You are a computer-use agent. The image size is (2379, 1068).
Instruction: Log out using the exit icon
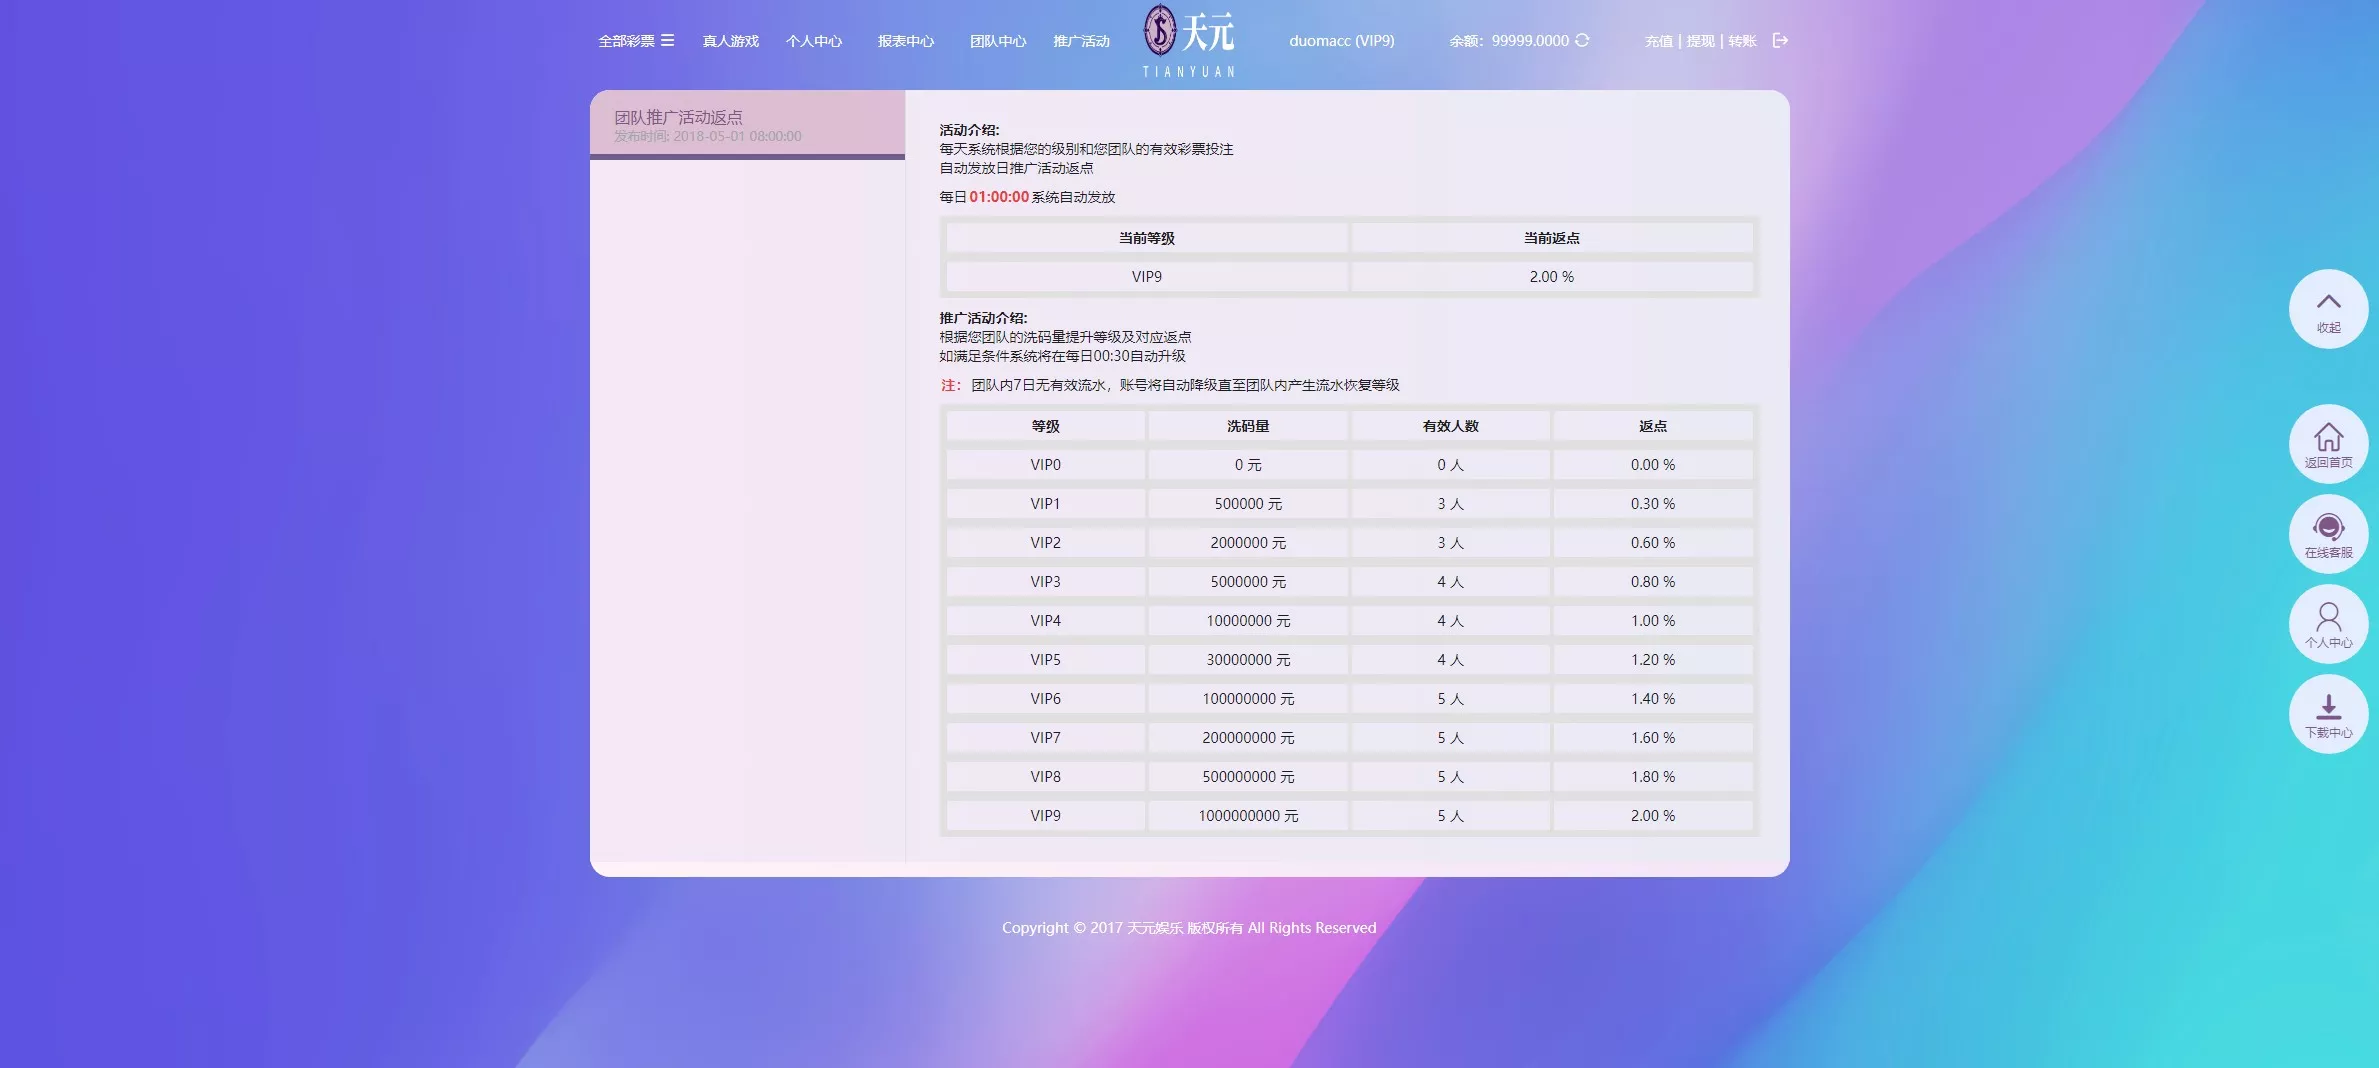pyautogui.click(x=1781, y=41)
